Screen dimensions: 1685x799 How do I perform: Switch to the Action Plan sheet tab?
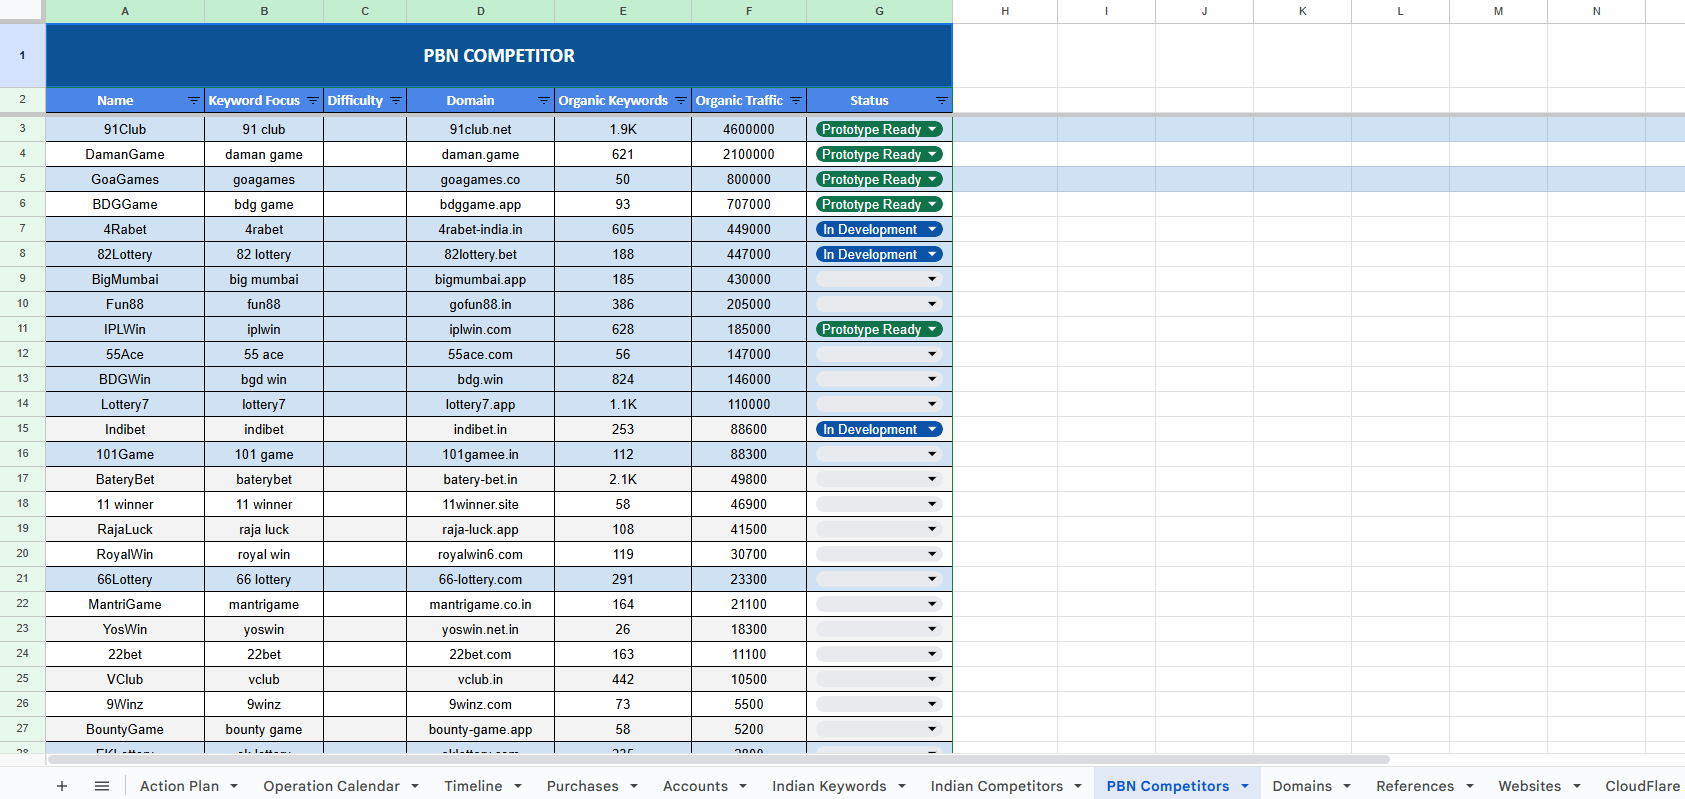coord(179,786)
